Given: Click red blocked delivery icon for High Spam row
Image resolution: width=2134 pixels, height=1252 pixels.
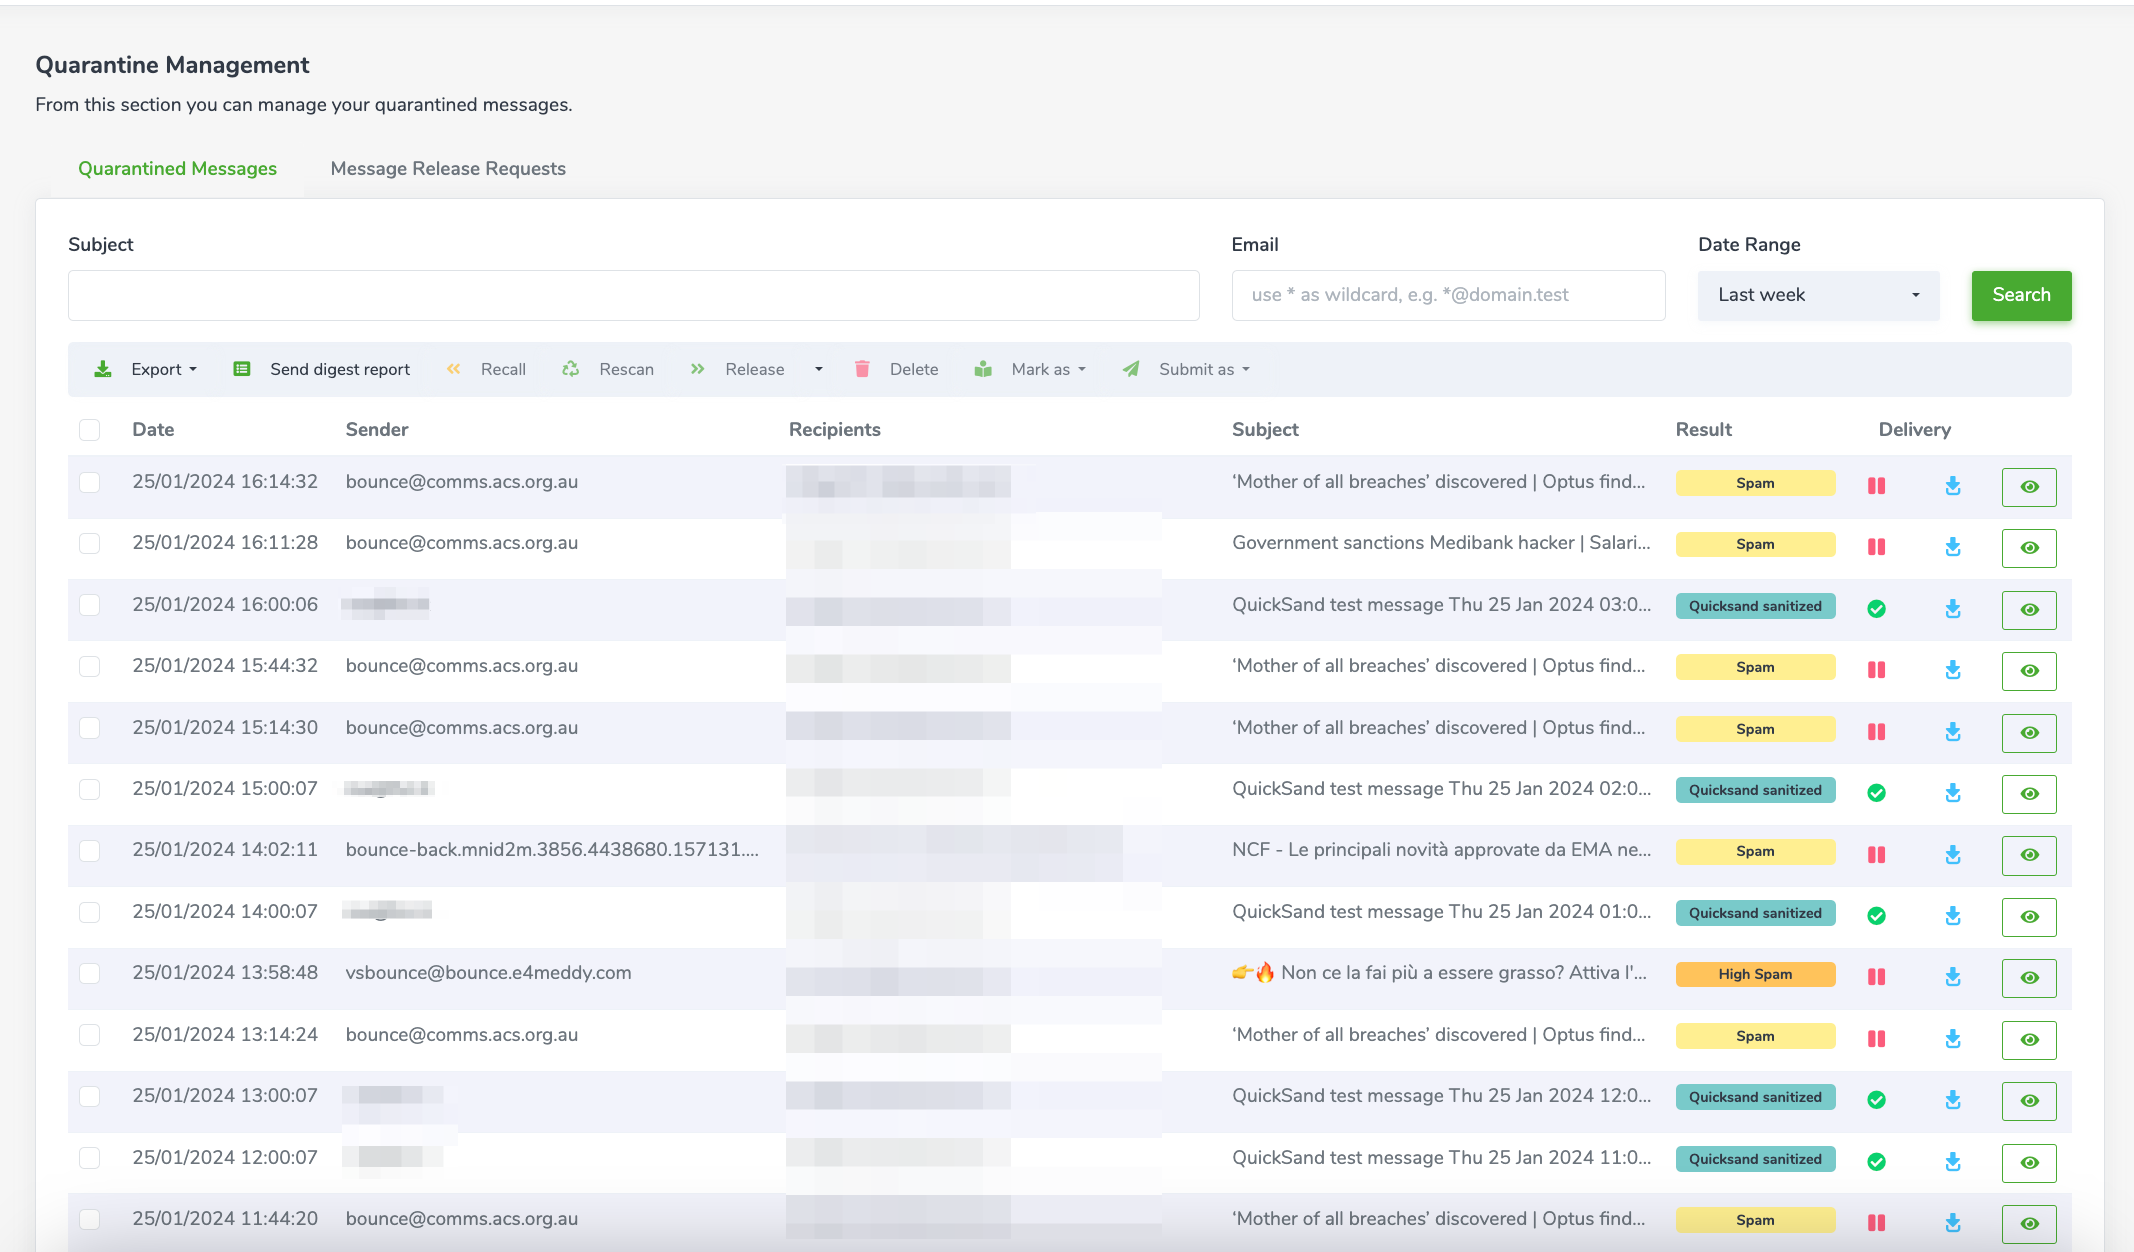Looking at the screenshot, I should tap(1876, 977).
